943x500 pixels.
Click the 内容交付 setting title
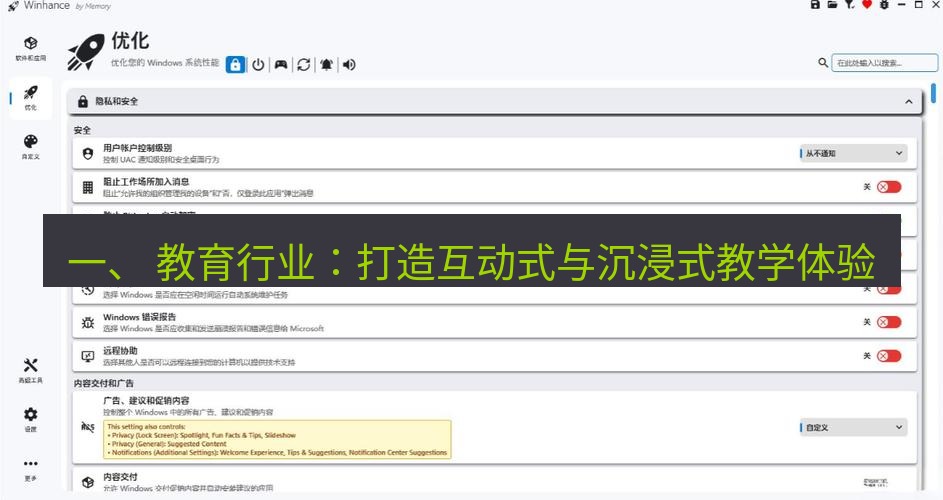pos(120,477)
